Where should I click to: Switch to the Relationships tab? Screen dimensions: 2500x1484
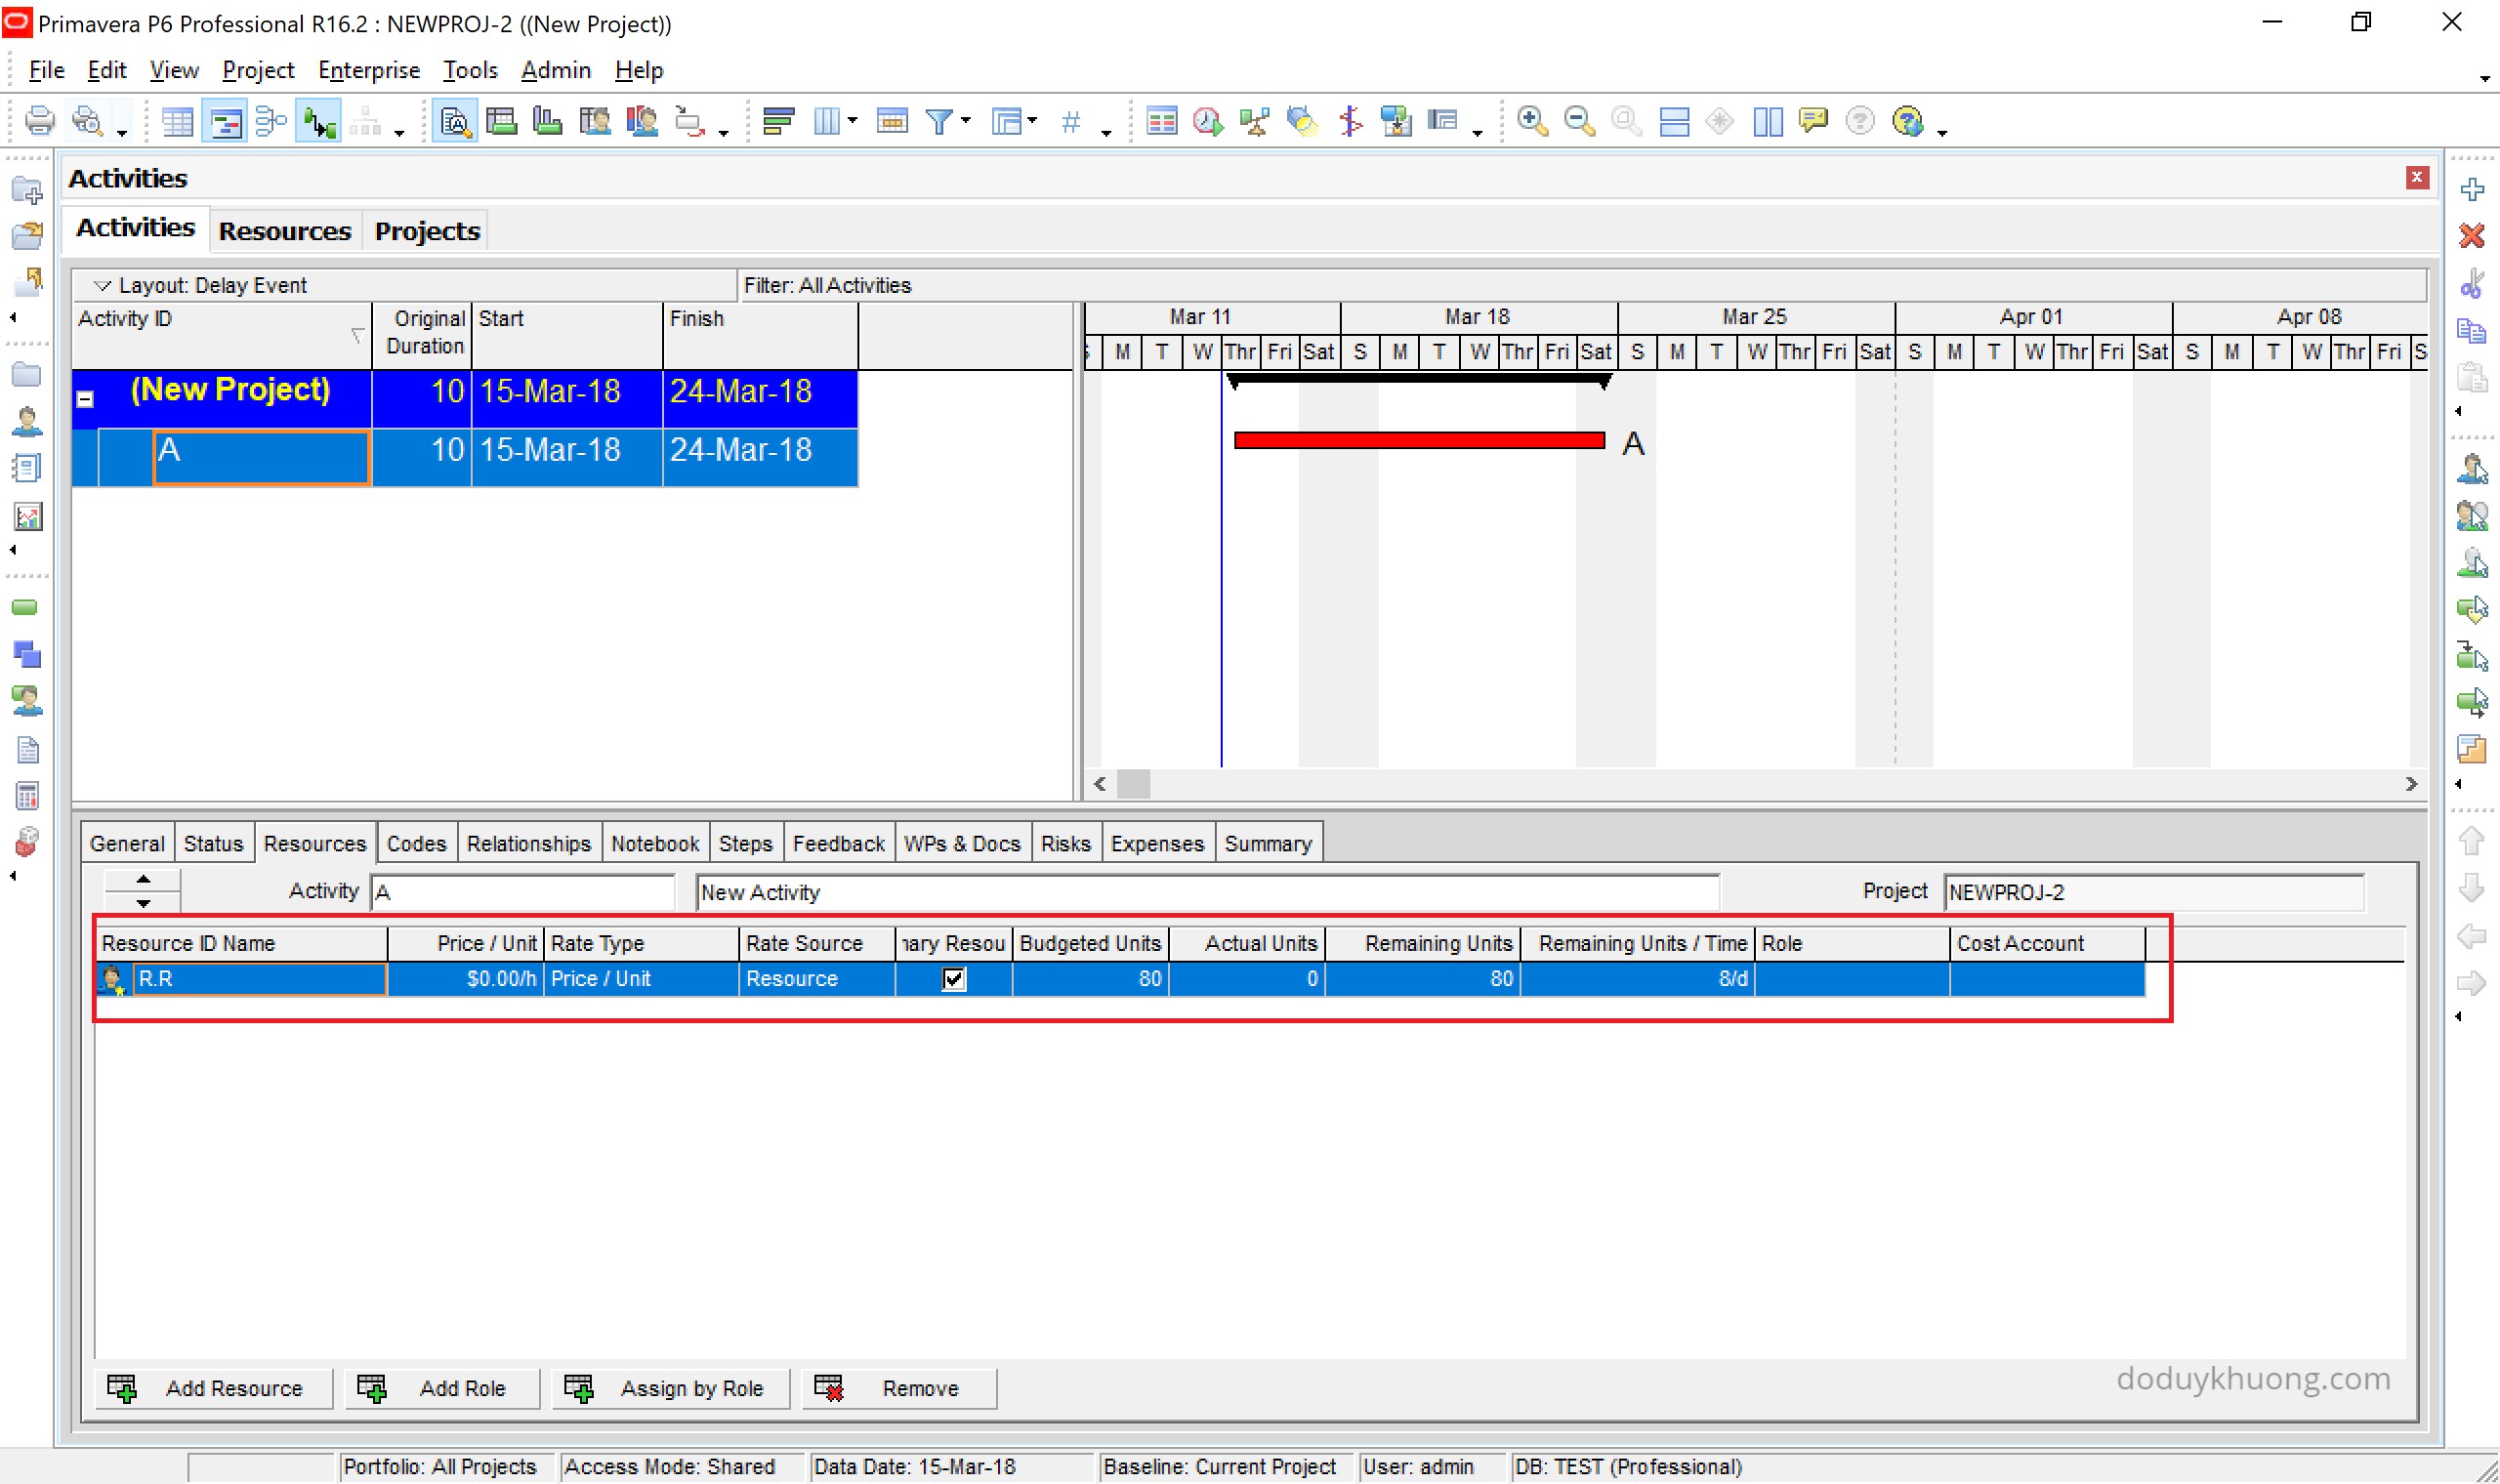528,843
